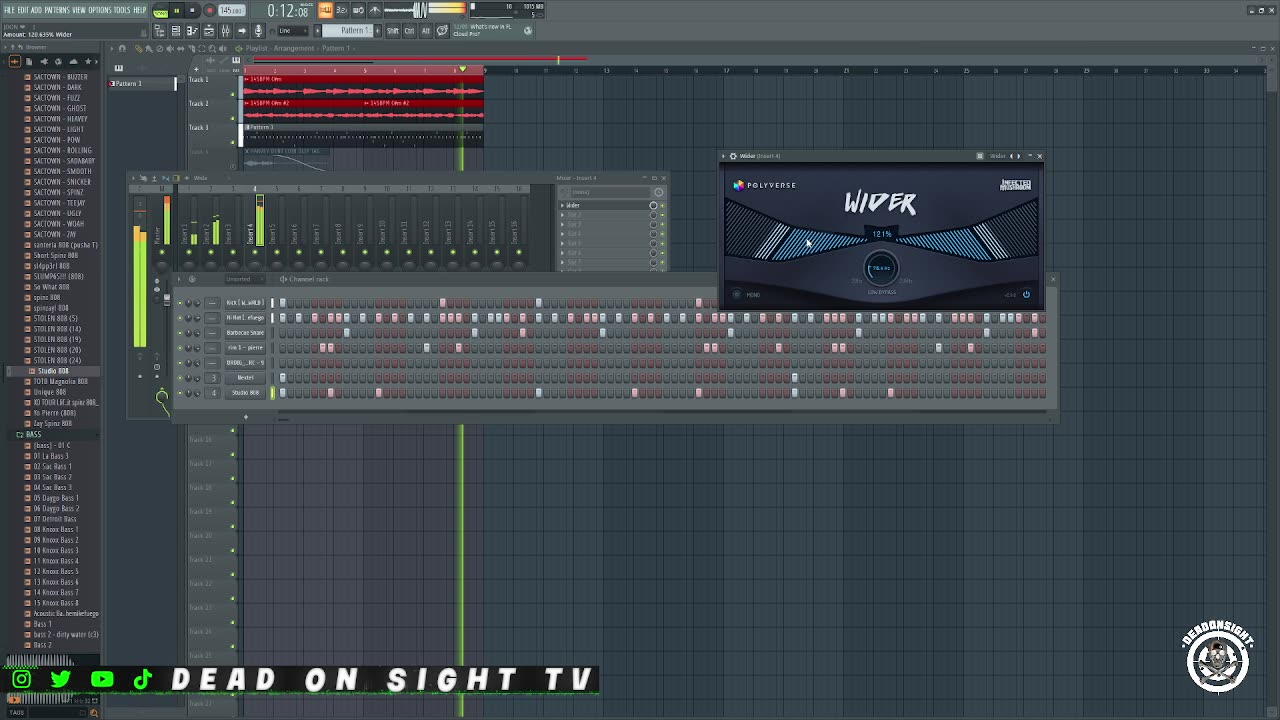Select 08 Knoxx Bass 1 sample
Image resolution: width=1280 pixels, height=720 pixels.
click(55, 529)
